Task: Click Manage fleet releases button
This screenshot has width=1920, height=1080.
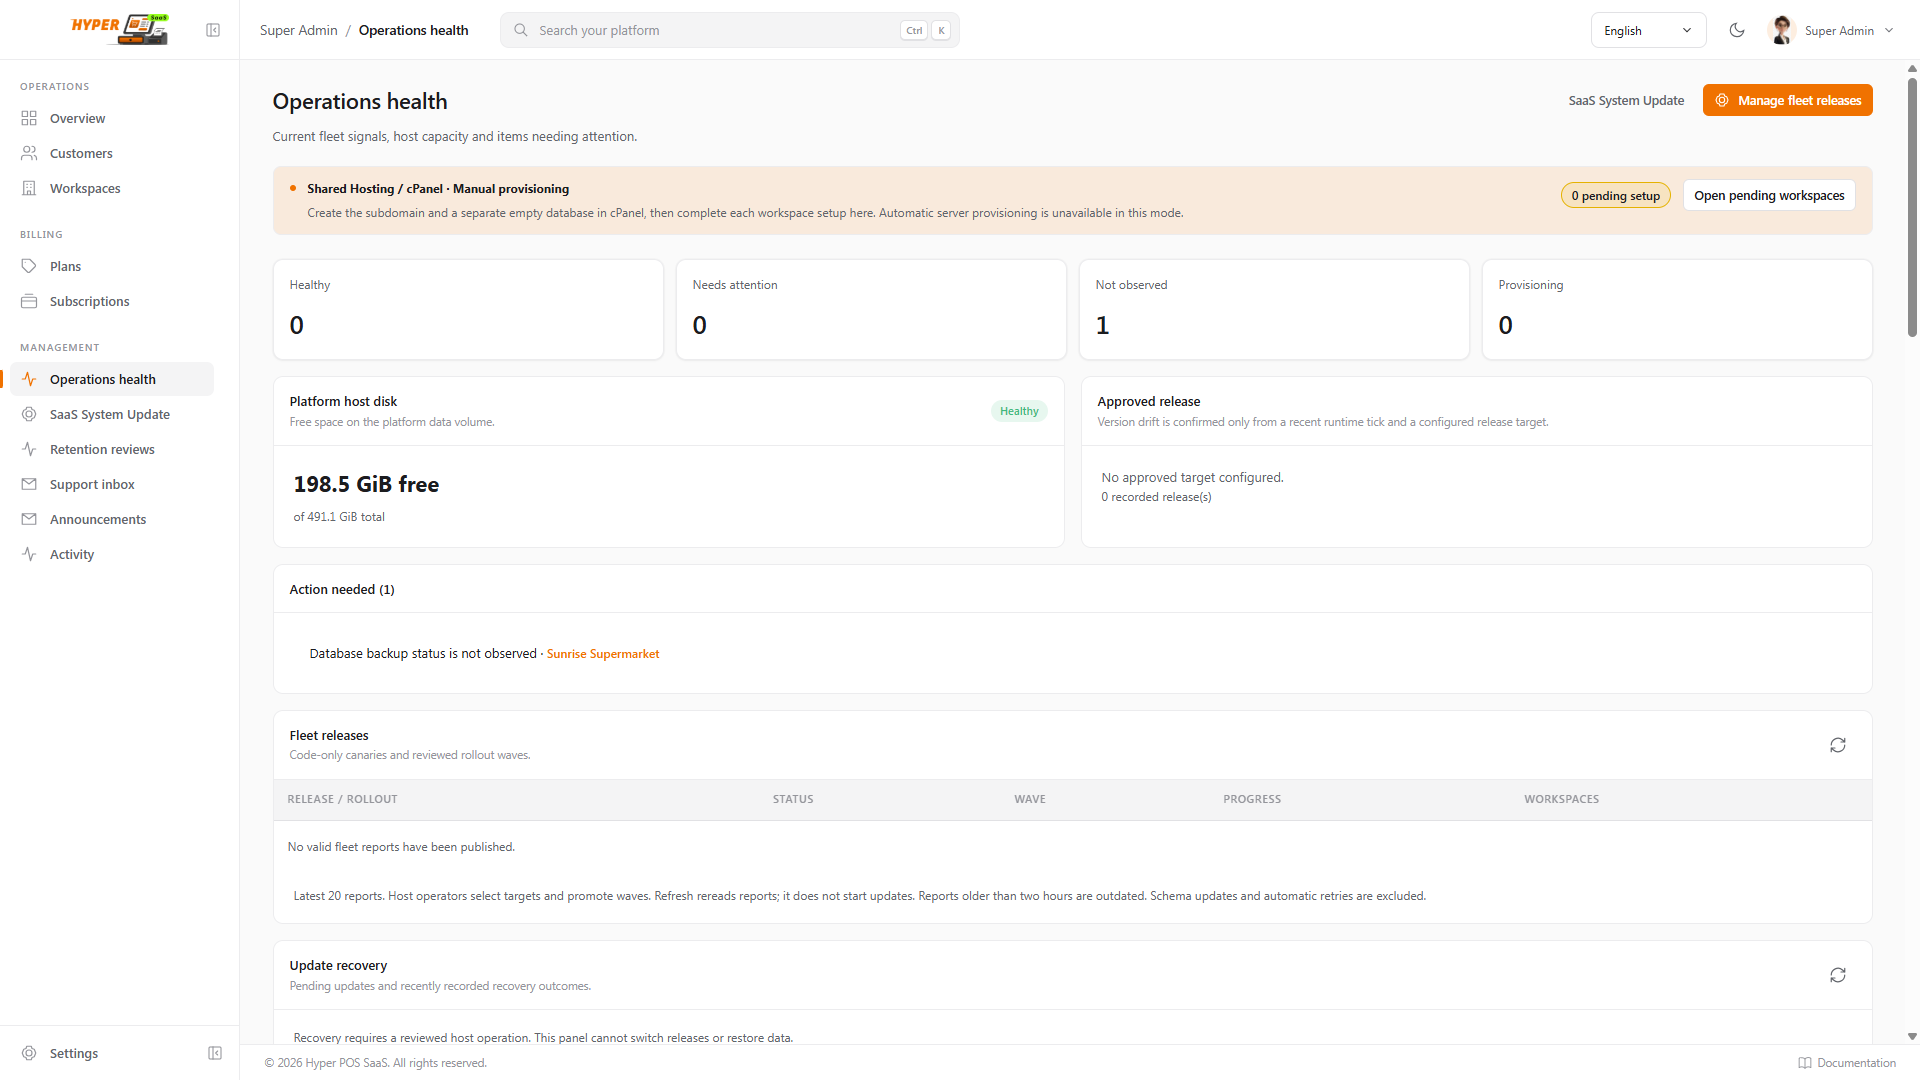Action: click(x=1787, y=100)
